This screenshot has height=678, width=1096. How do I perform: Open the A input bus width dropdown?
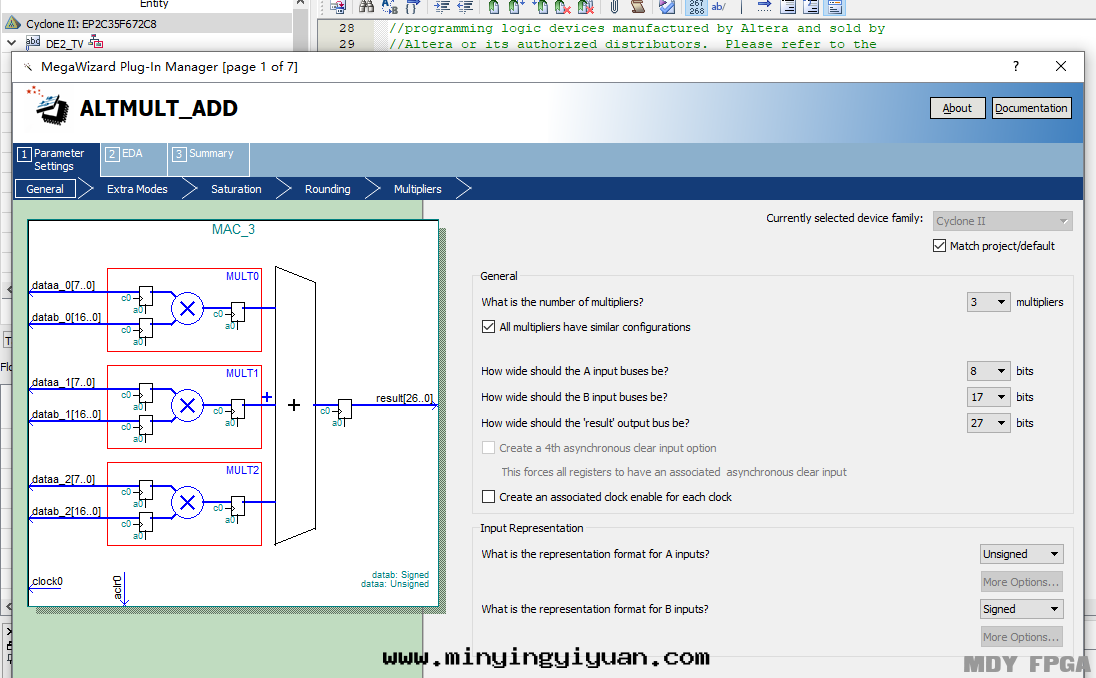click(x=988, y=371)
